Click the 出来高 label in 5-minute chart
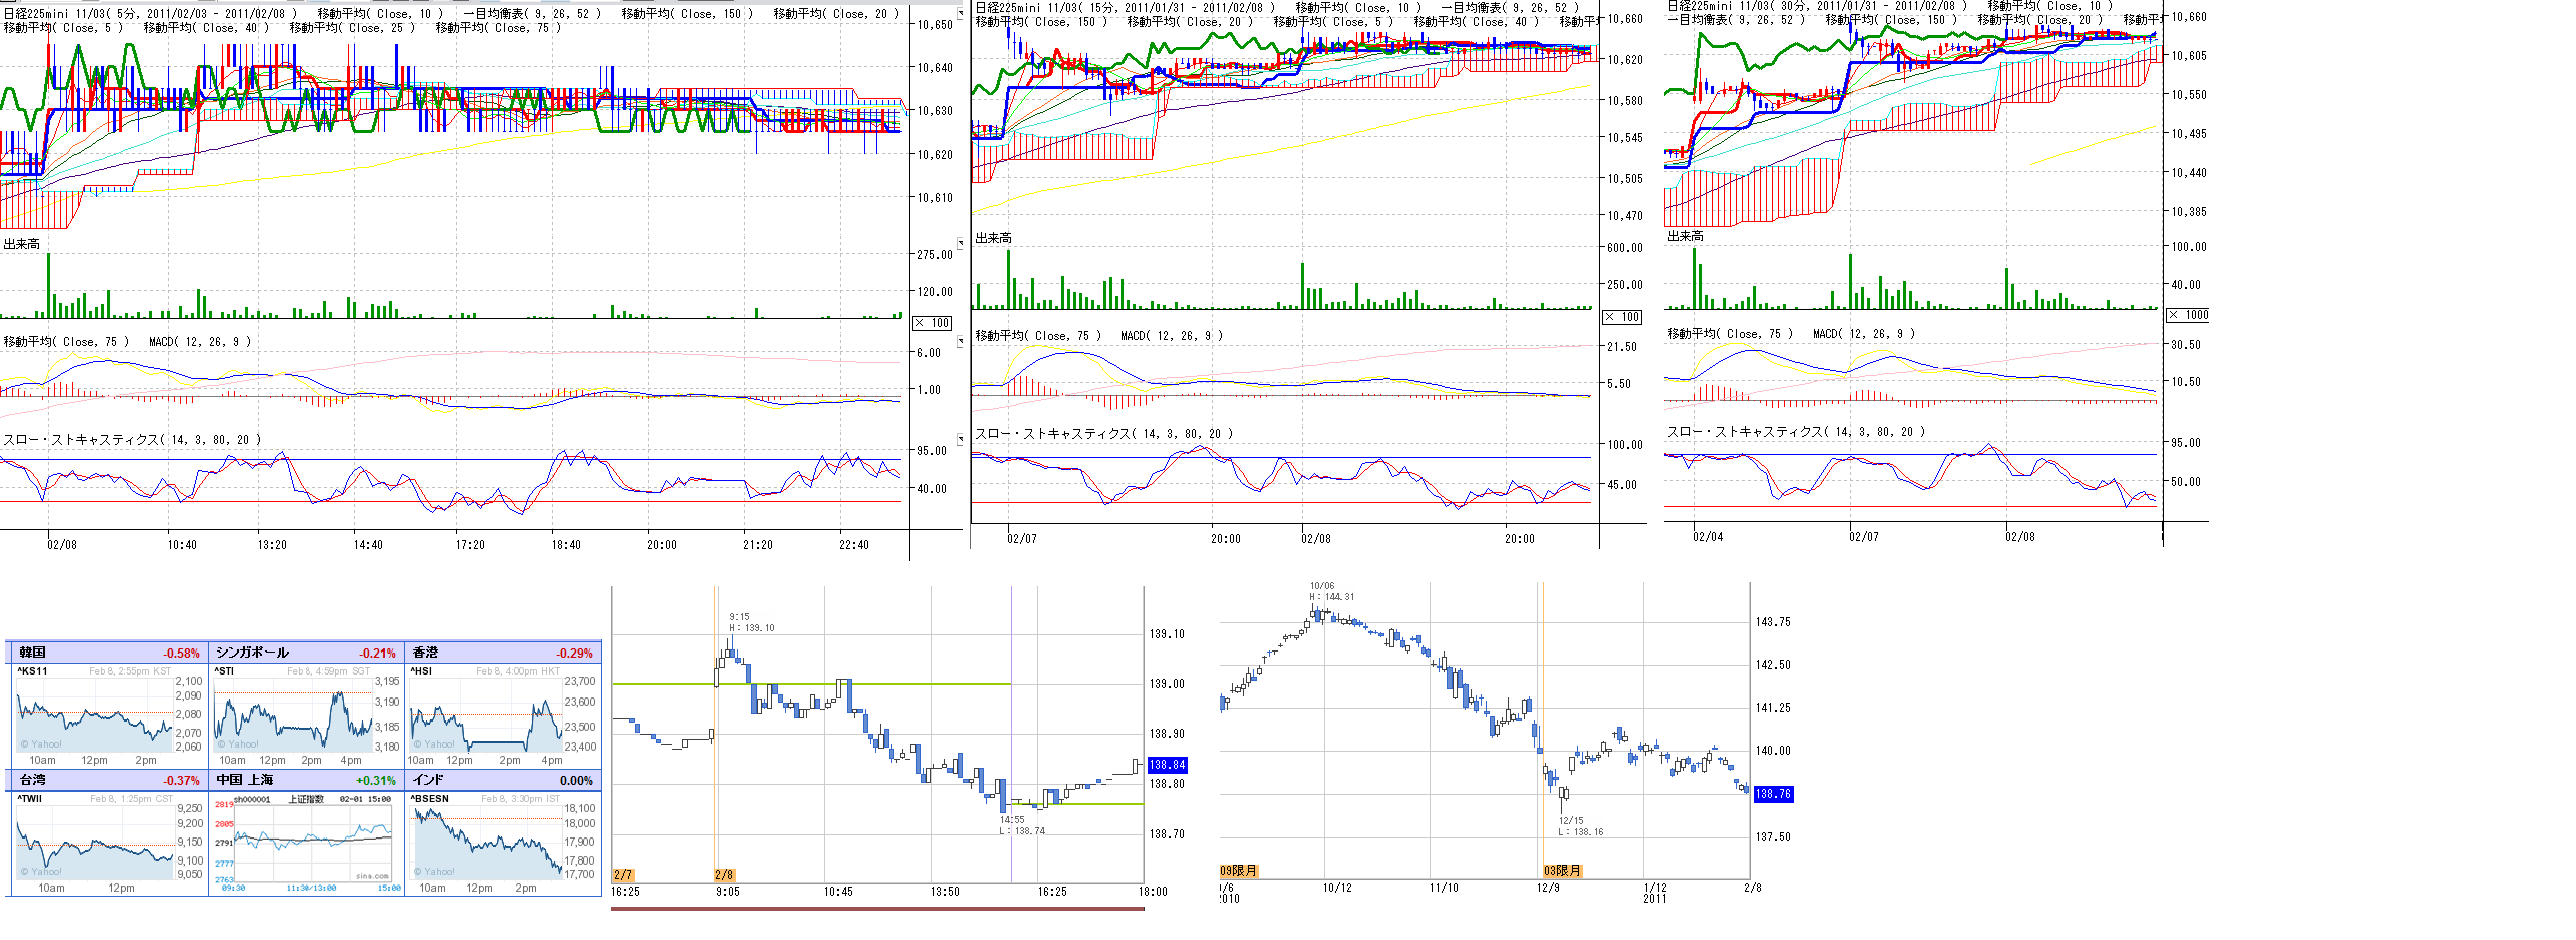This screenshot has height=940, width=2576. pyautogui.click(x=21, y=244)
